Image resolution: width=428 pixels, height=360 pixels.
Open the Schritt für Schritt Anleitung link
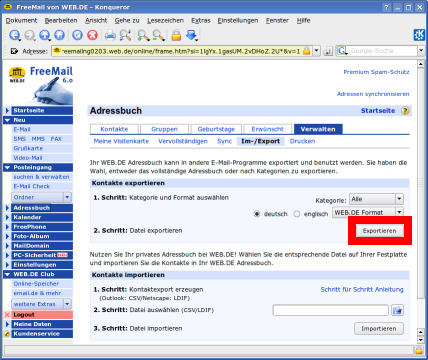coord(362,289)
